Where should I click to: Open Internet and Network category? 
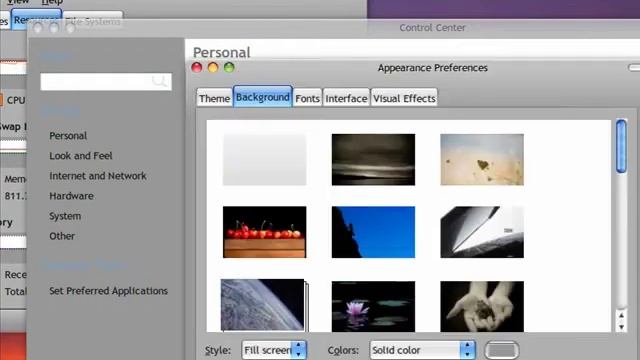click(98, 176)
